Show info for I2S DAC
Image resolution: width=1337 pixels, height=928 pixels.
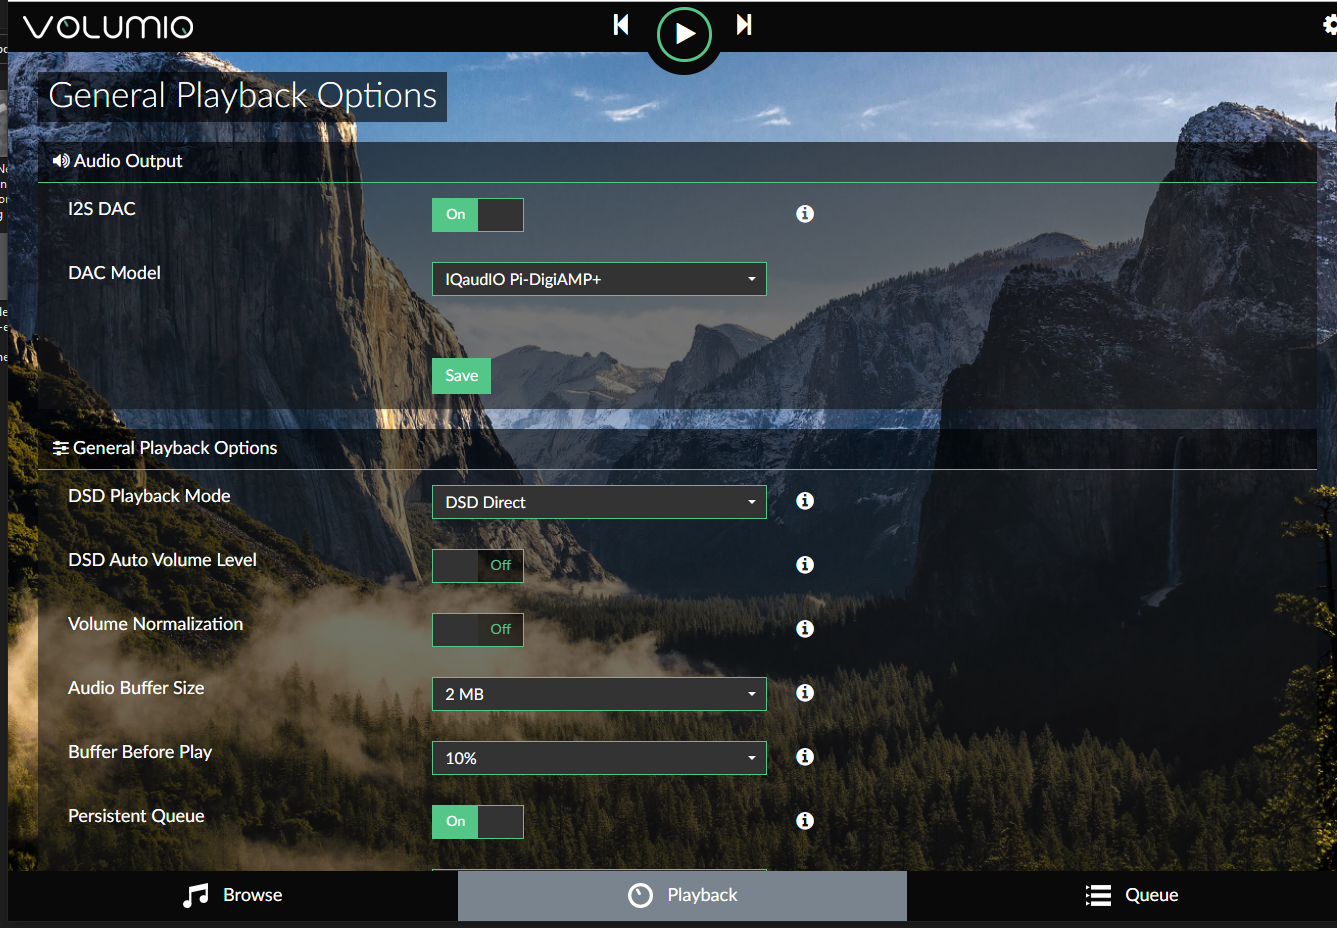tap(804, 214)
